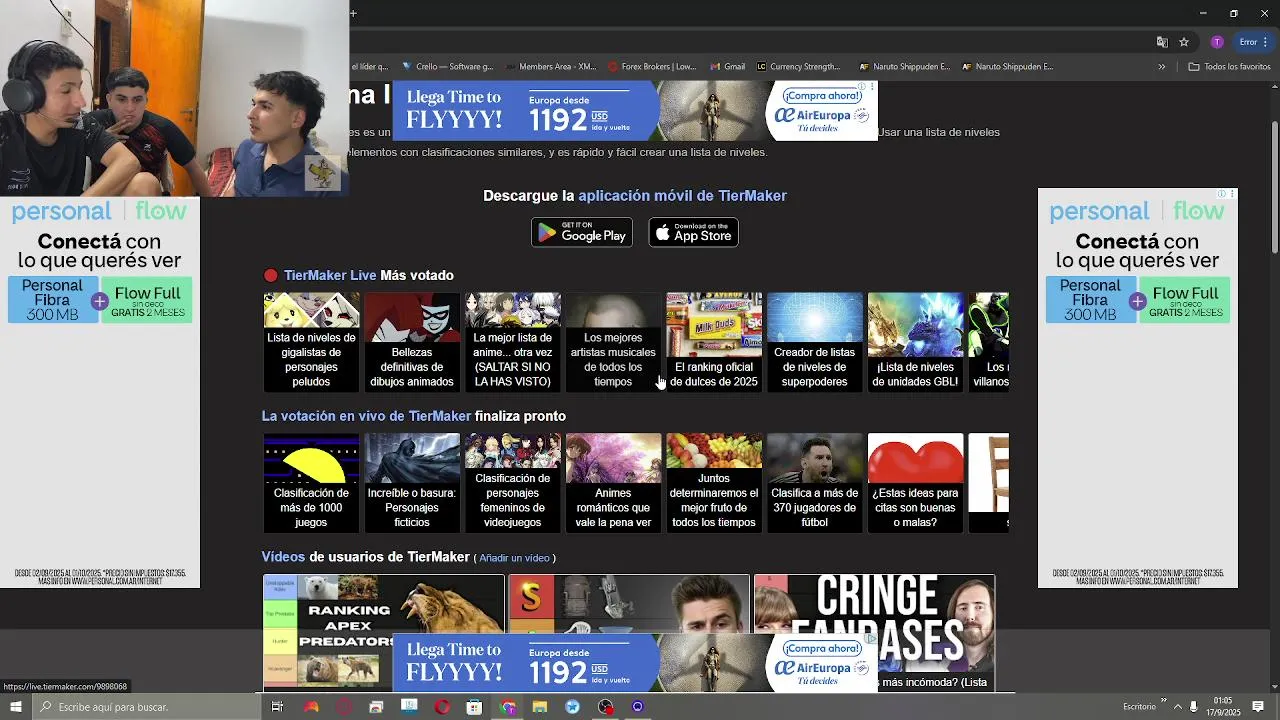Show hidden system tray icons
Screen dimensions: 1280x720
1177,707
